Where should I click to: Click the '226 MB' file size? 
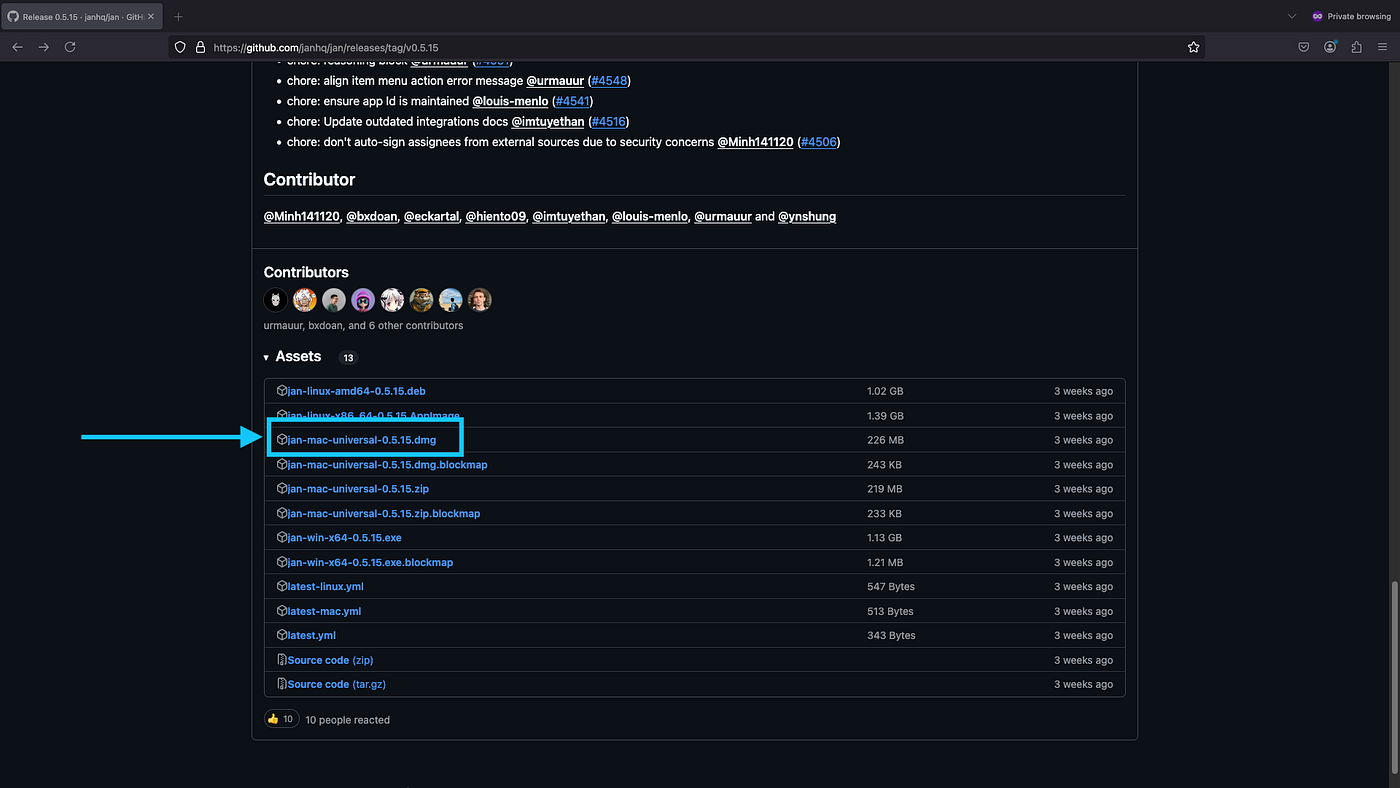coord(885,440)
